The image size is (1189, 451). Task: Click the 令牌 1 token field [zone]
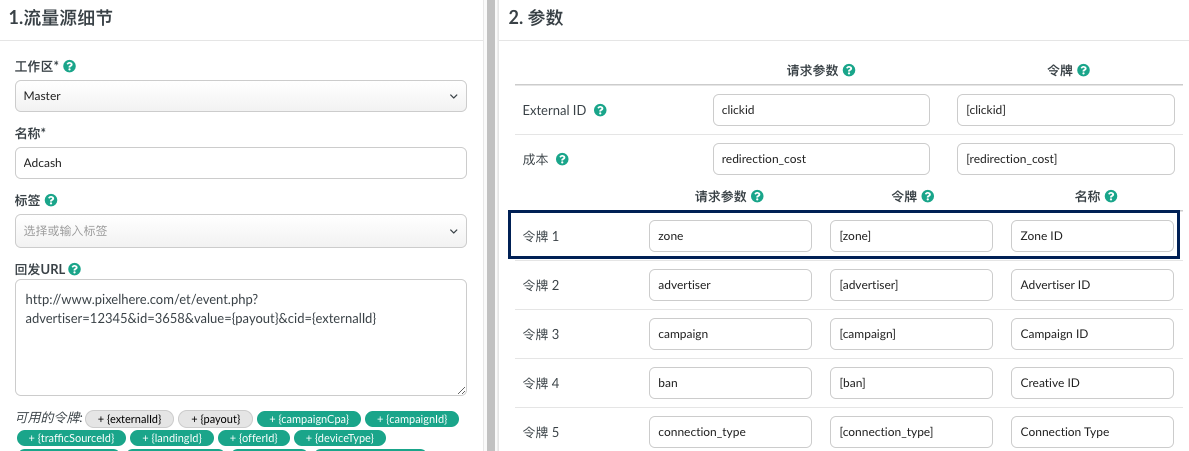(x=911, y=236)
